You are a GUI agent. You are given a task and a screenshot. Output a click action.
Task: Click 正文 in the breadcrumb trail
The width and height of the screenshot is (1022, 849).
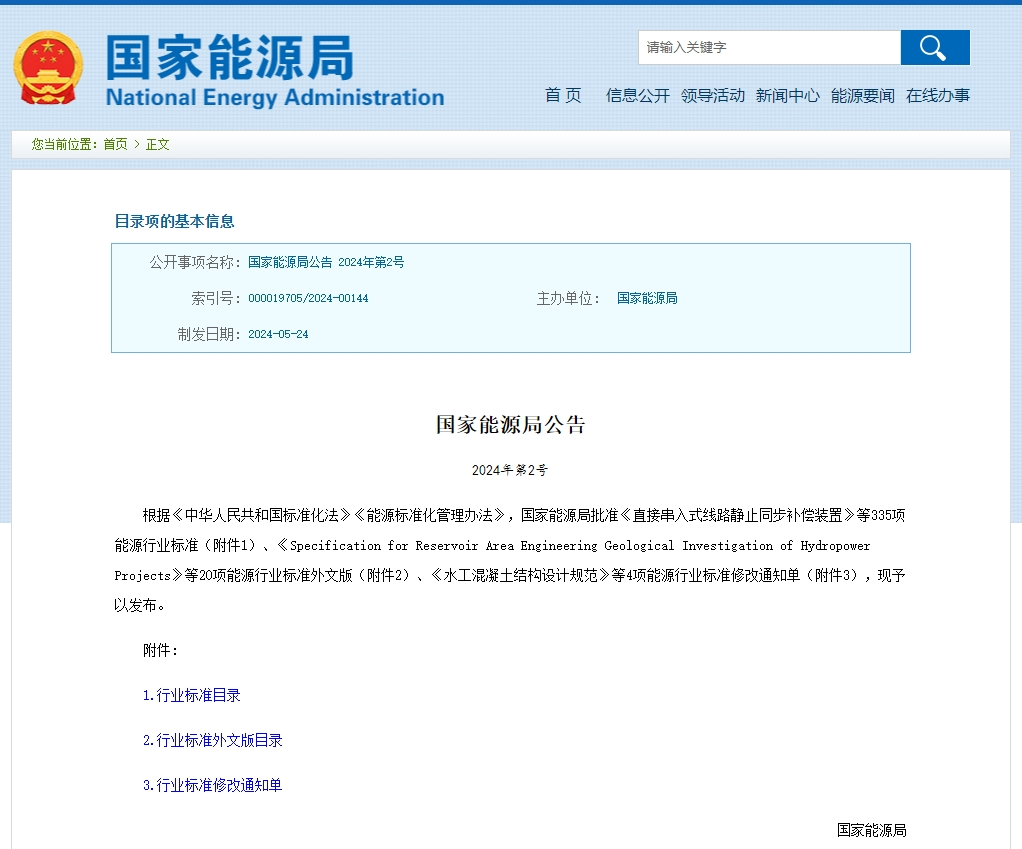158,144
